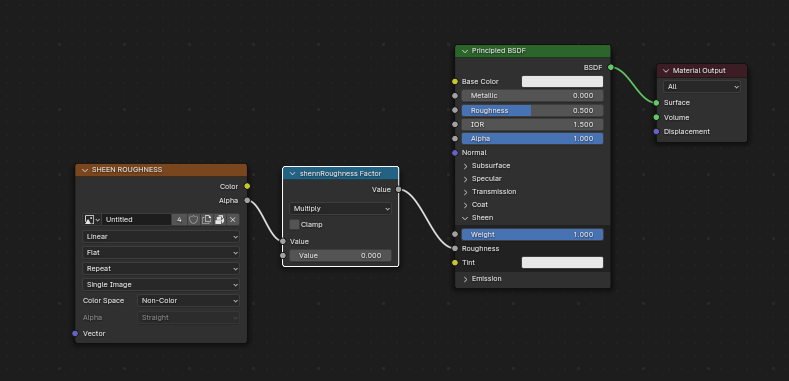
Task: Collapse the shennRoughness Factor node
Action: click(x=292, y=174)
